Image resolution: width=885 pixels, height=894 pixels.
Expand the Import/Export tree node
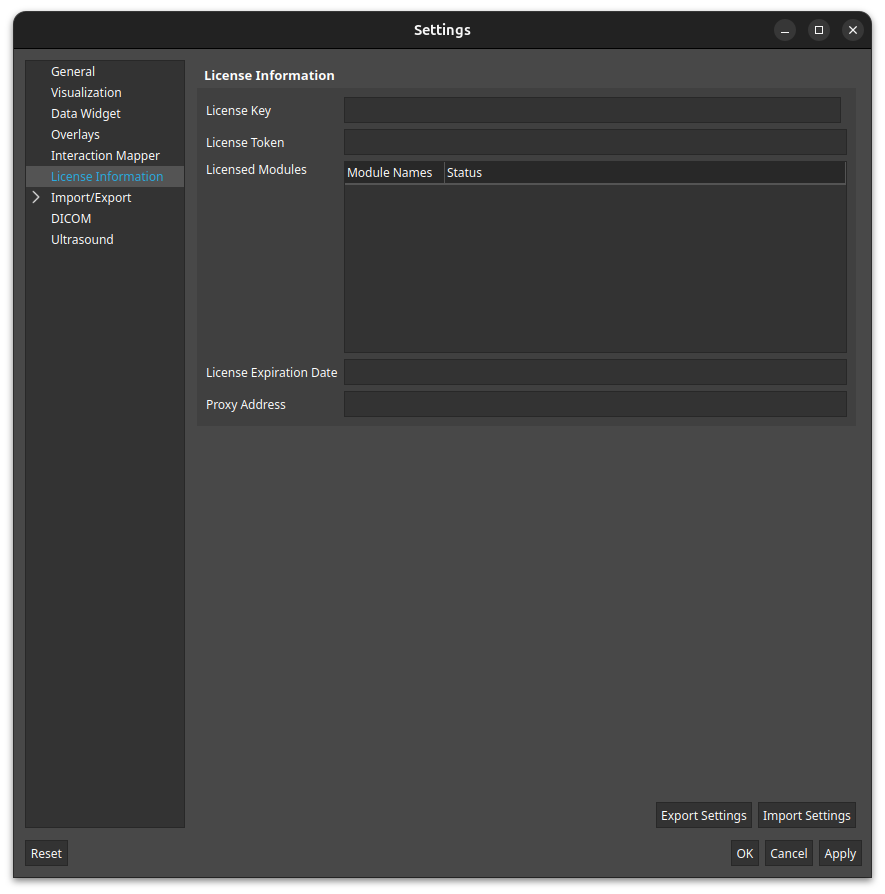pos(36,197)
